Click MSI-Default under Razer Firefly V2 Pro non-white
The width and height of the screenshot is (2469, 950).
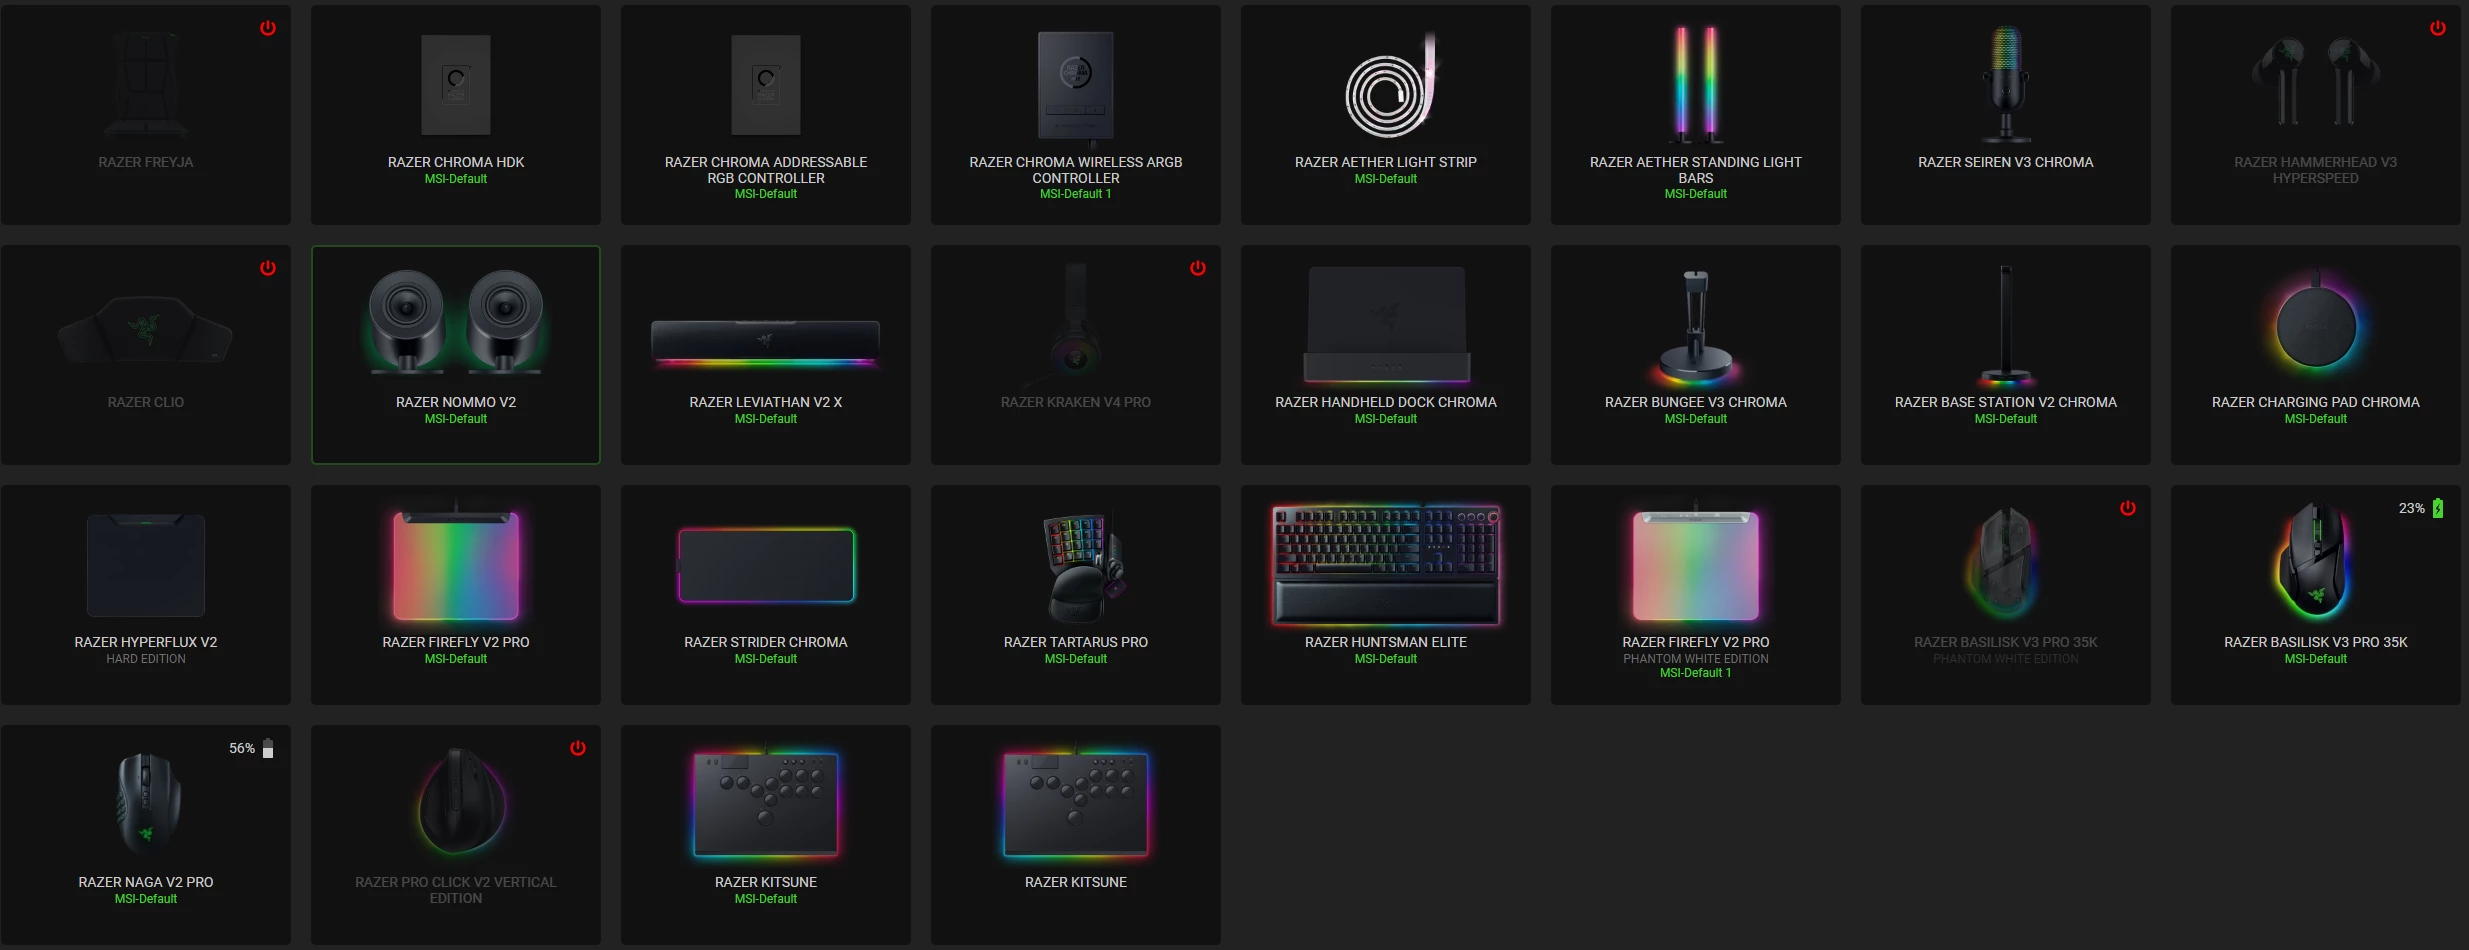(456, 659)
